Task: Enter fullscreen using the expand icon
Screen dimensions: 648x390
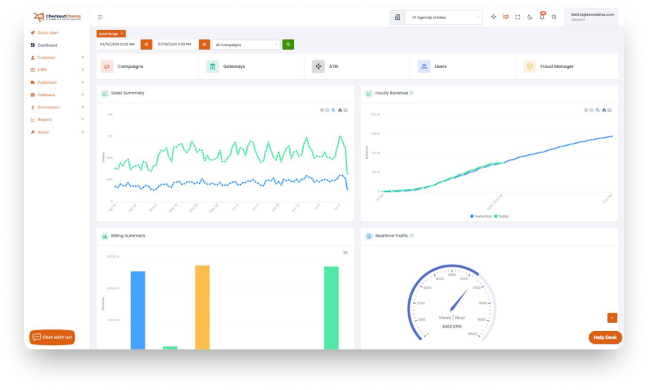Action: point(517,17)
